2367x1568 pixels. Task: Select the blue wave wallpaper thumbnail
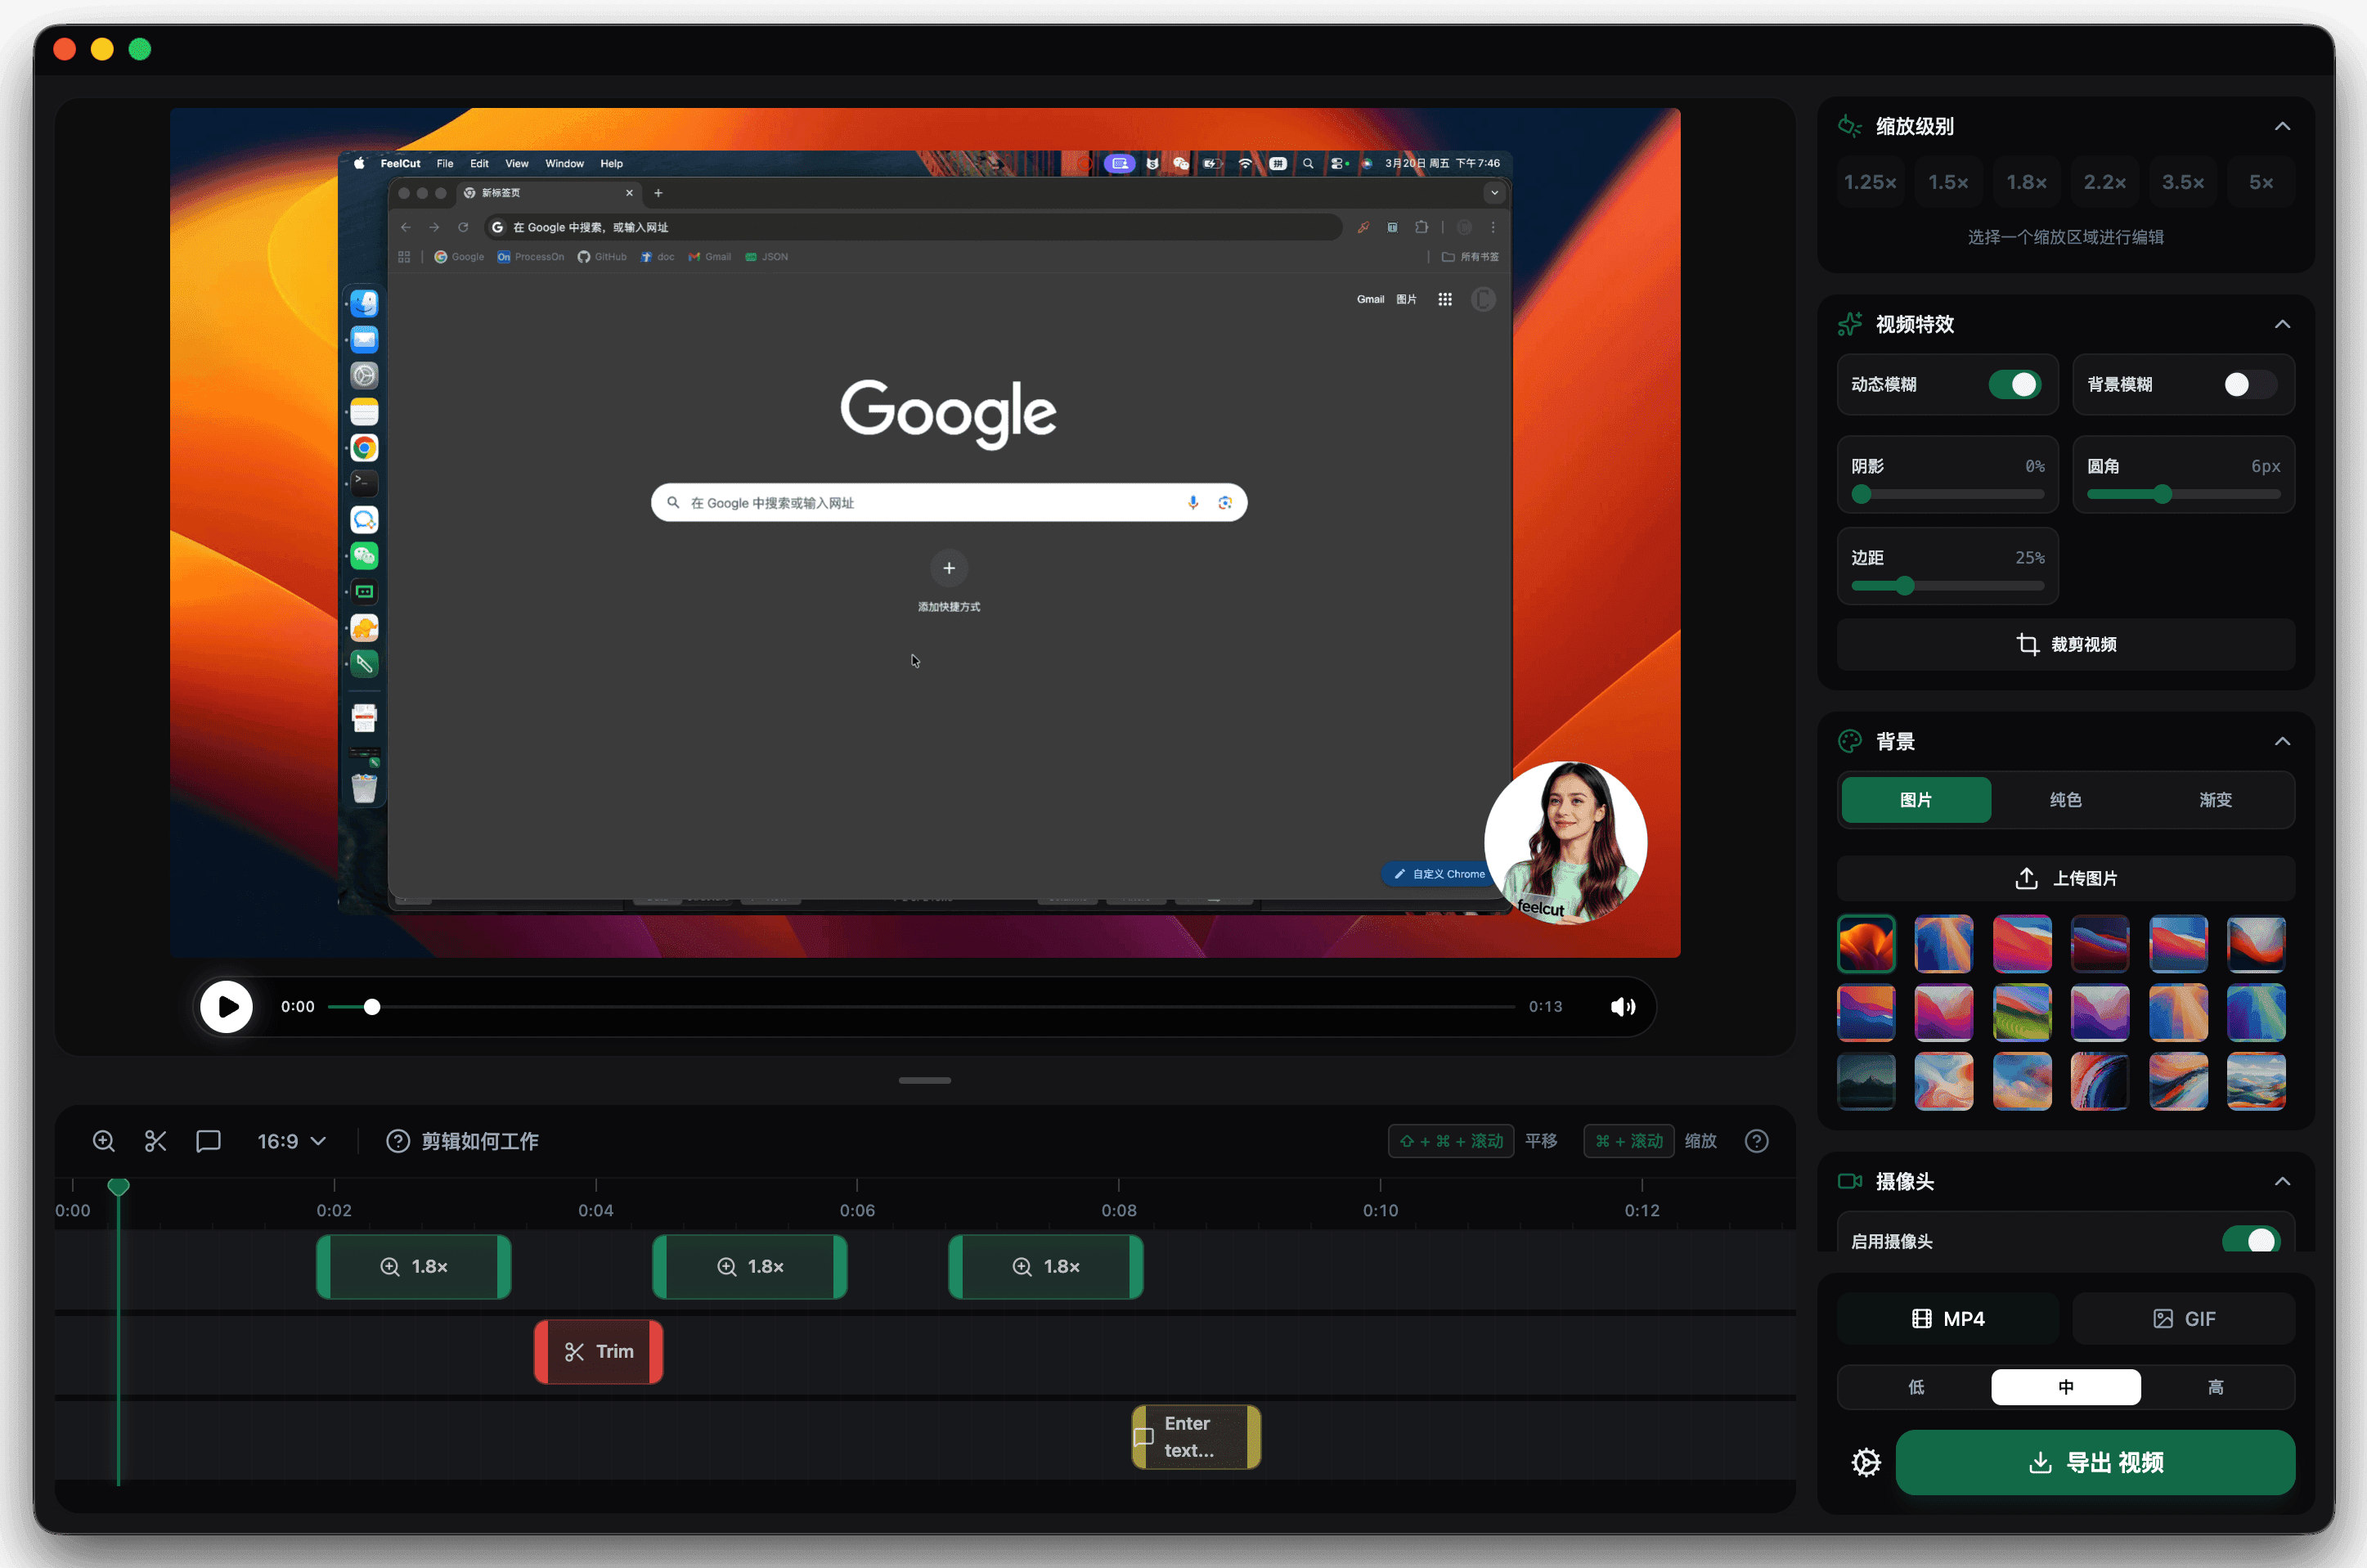pos(1943,944)
